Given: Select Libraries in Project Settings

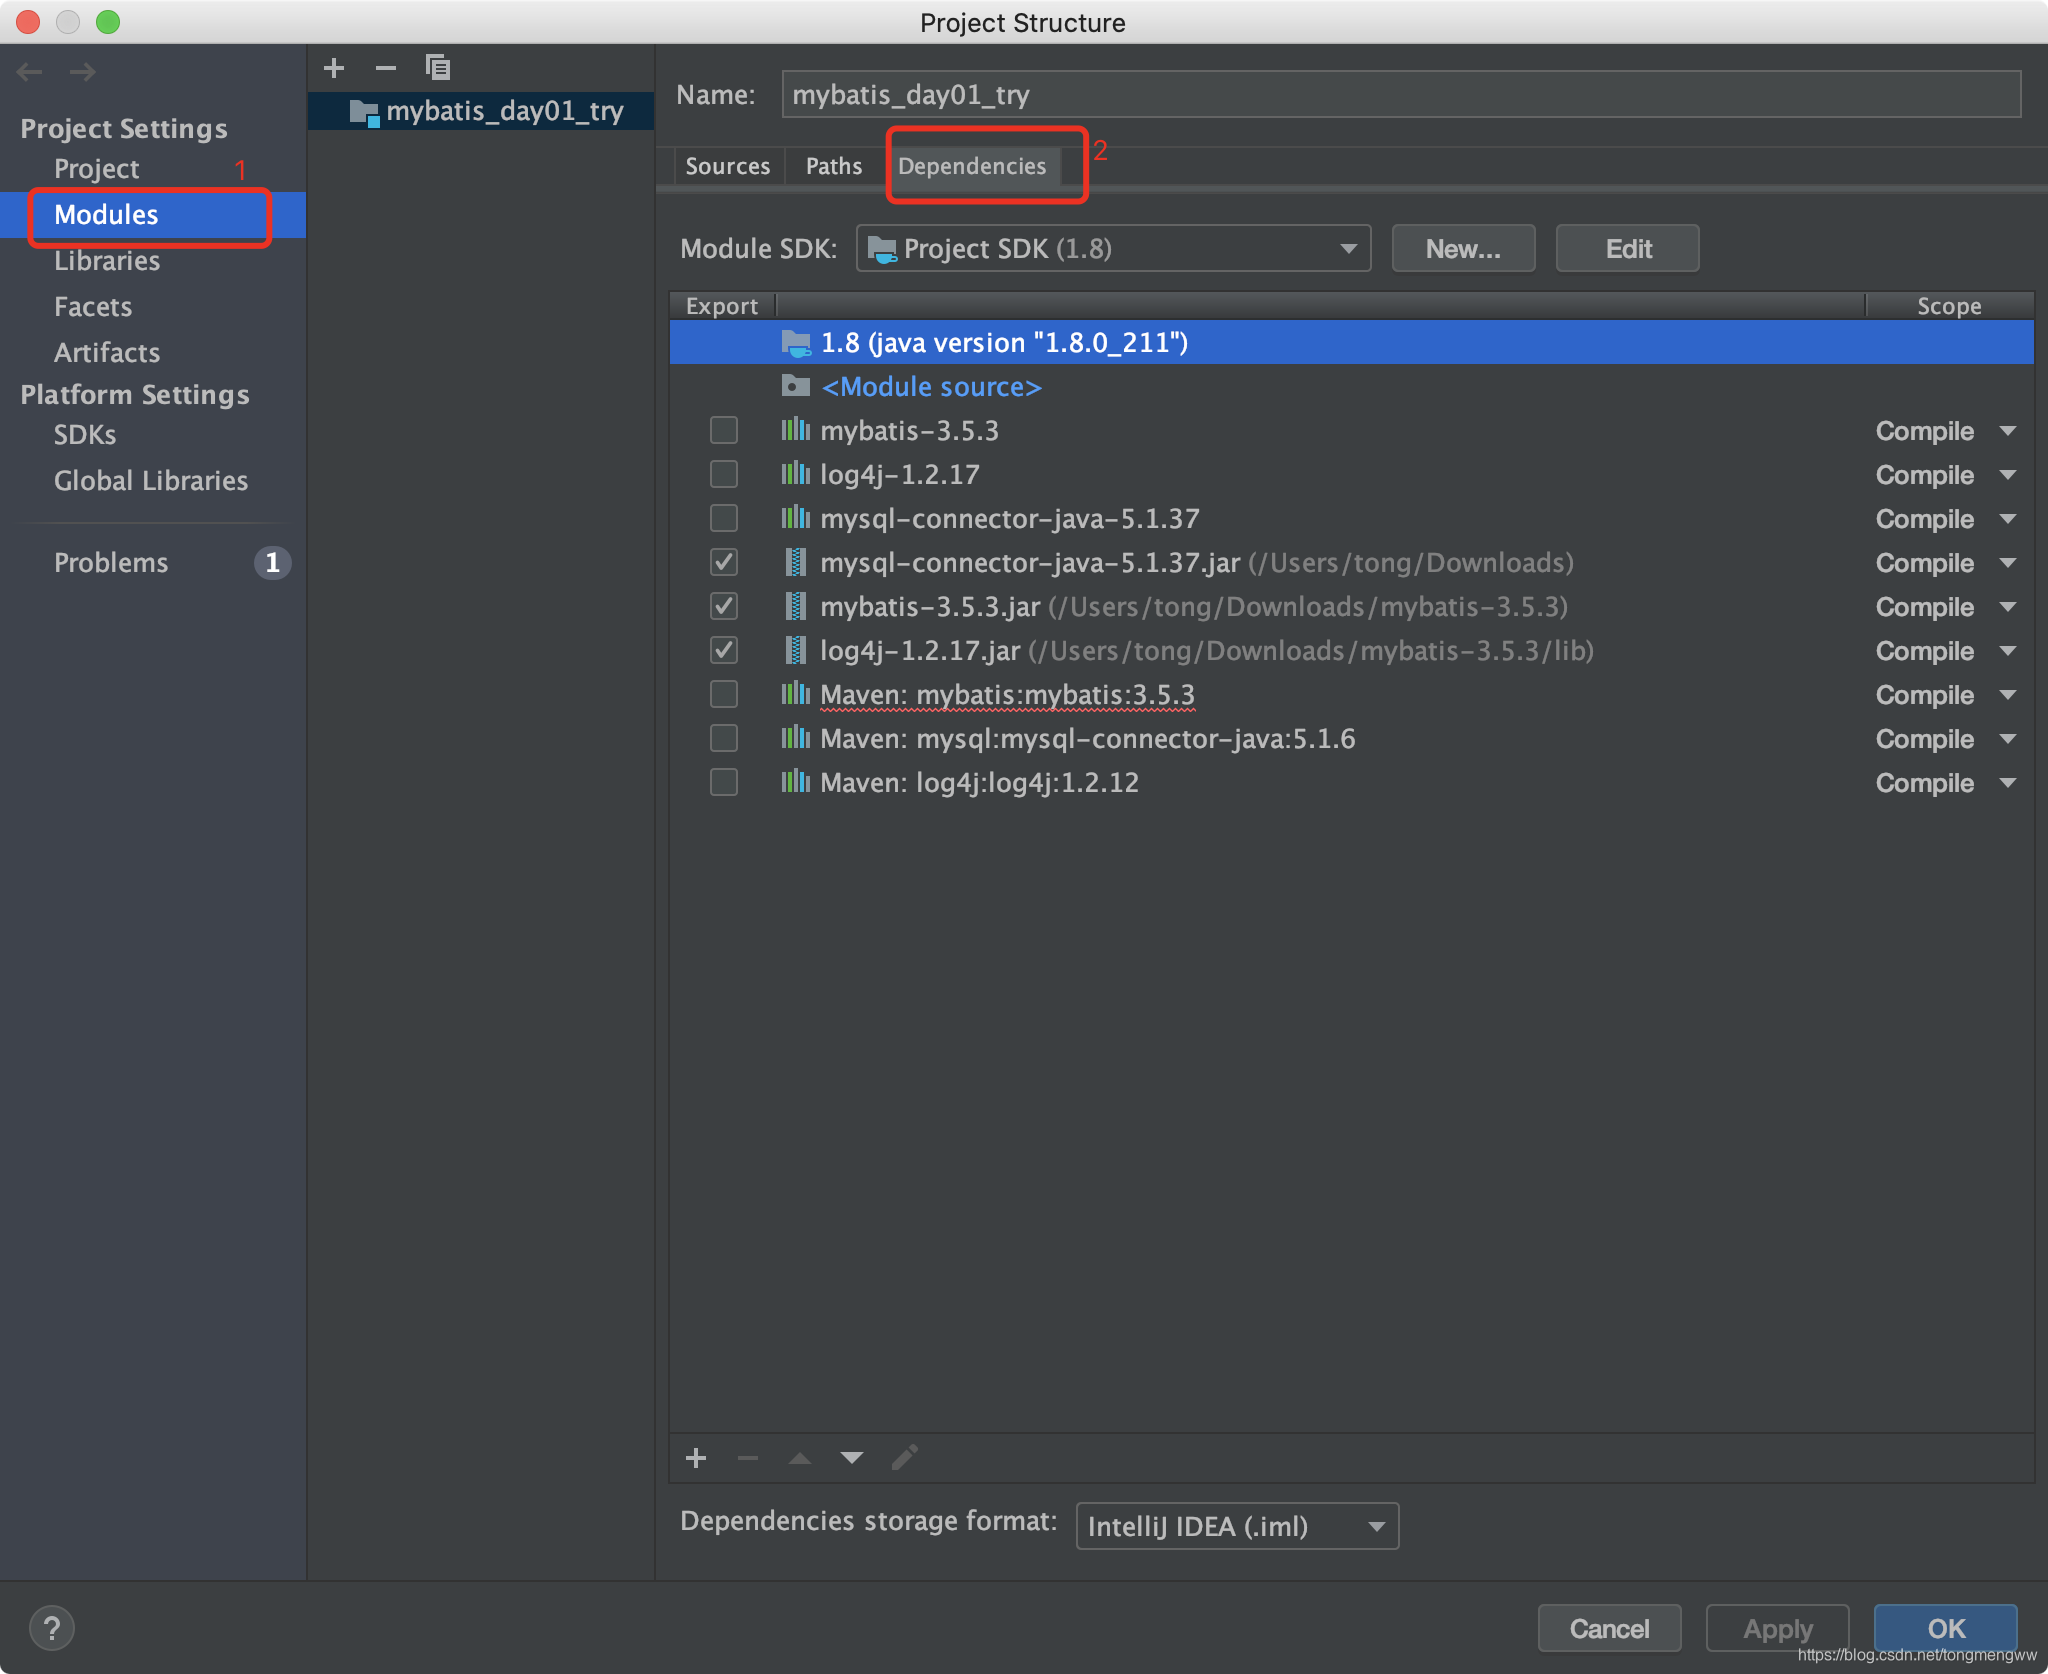Looking at the screenshot, I should coord(107,261).
